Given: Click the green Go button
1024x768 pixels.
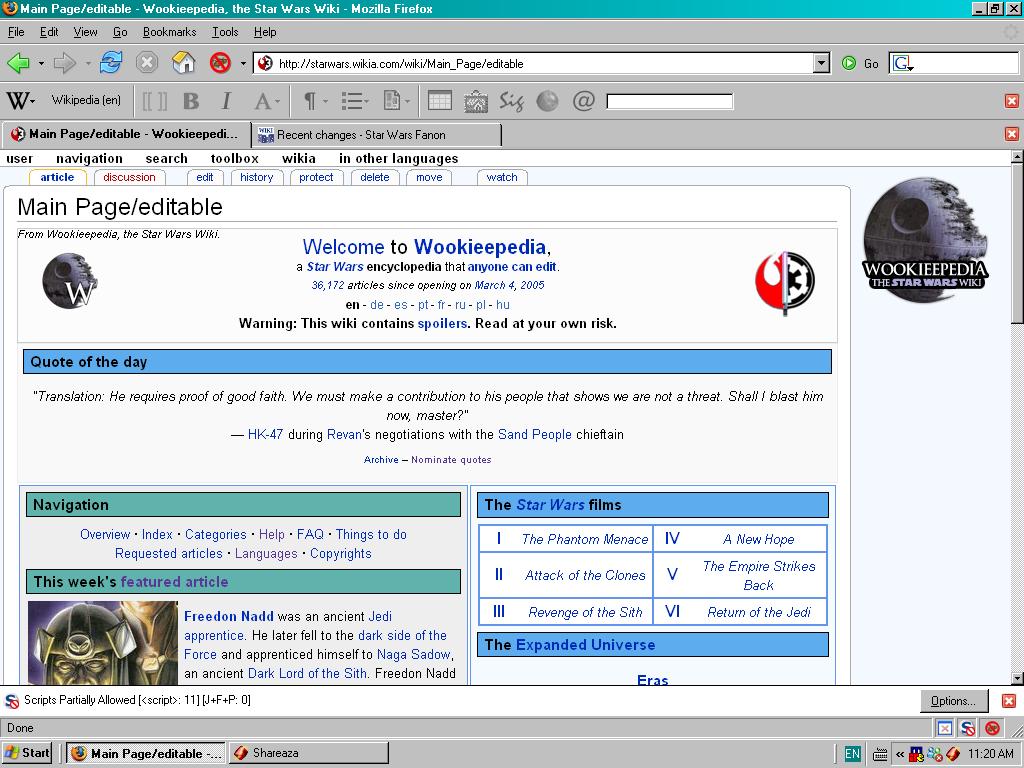Looking at the screenshot, I should coord(859,63).
